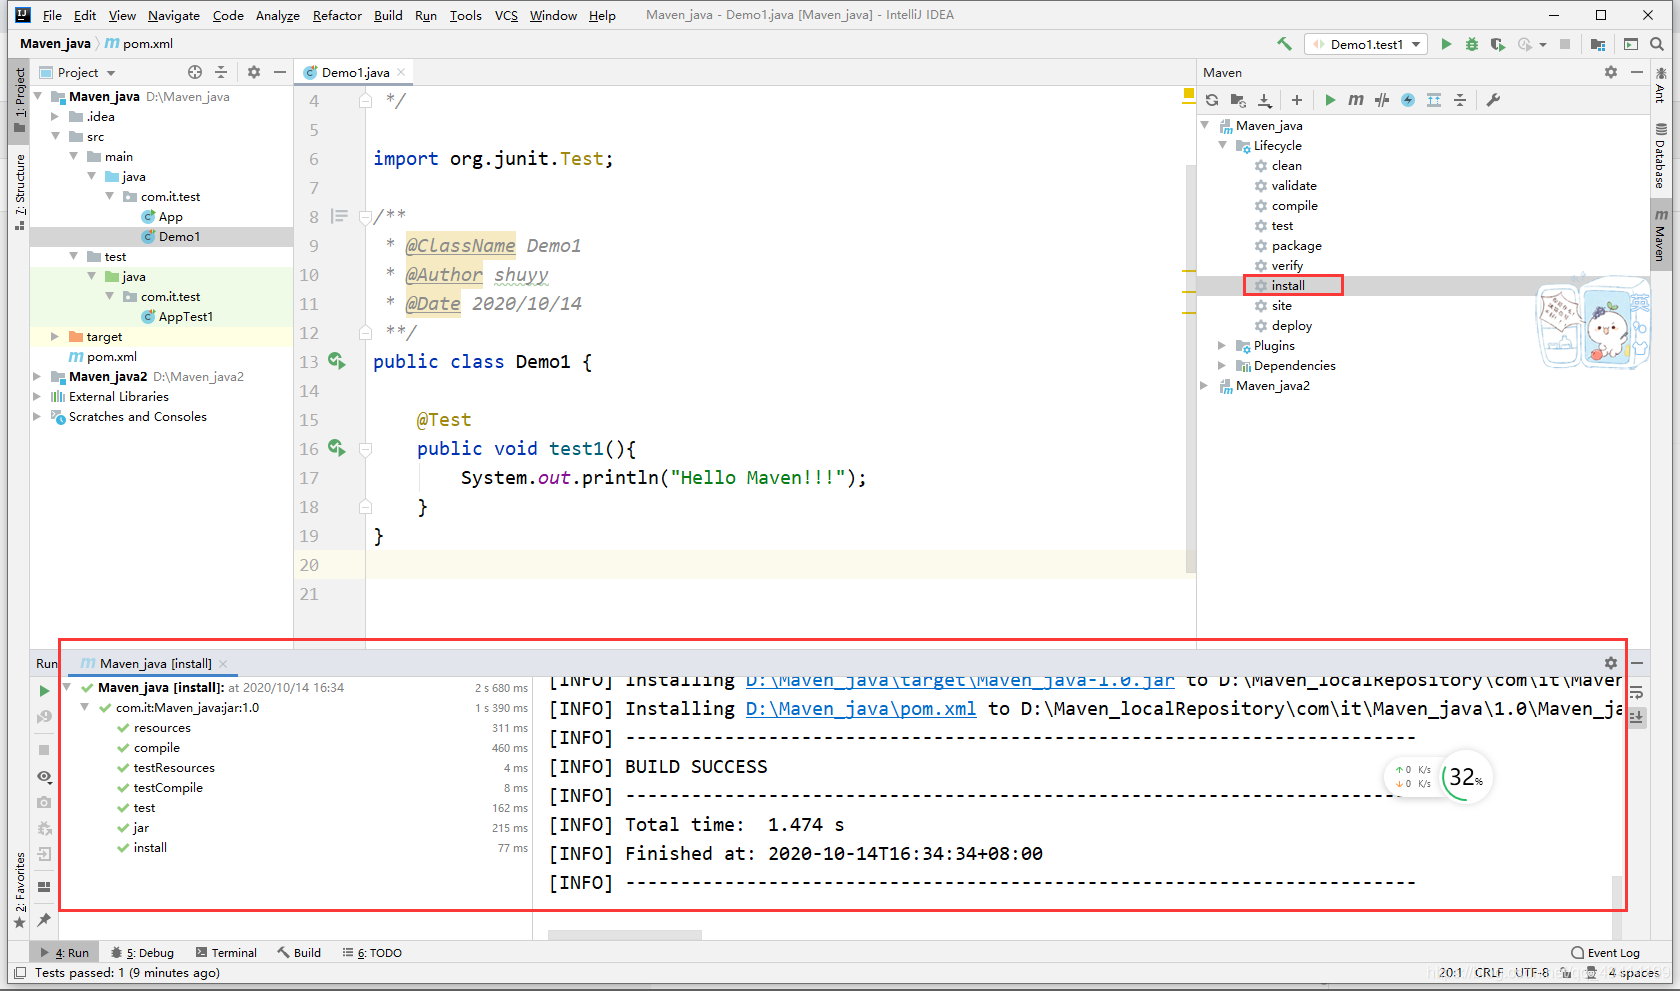Add Maven project plus icon
Viewport: 1680px width, 991px height.
[1297, 100]
